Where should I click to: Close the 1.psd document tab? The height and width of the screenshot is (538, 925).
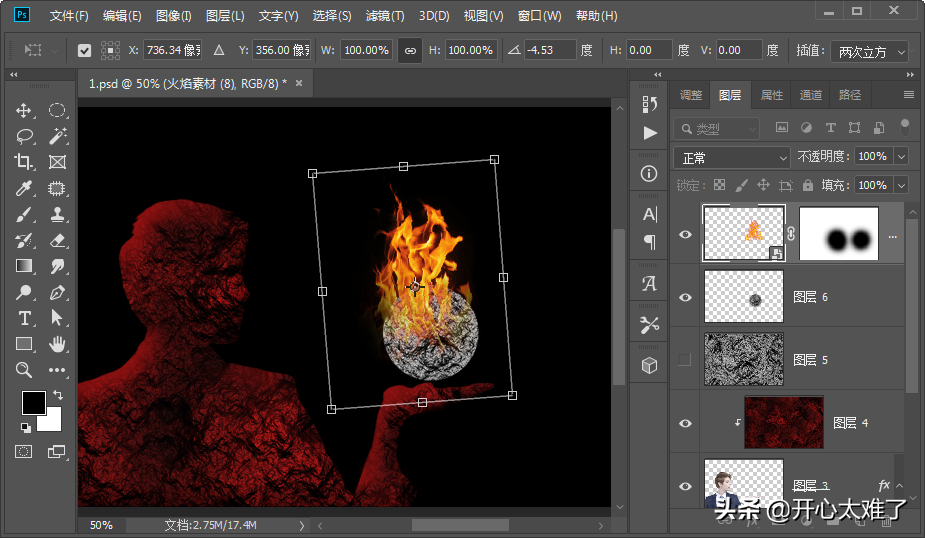299,83
